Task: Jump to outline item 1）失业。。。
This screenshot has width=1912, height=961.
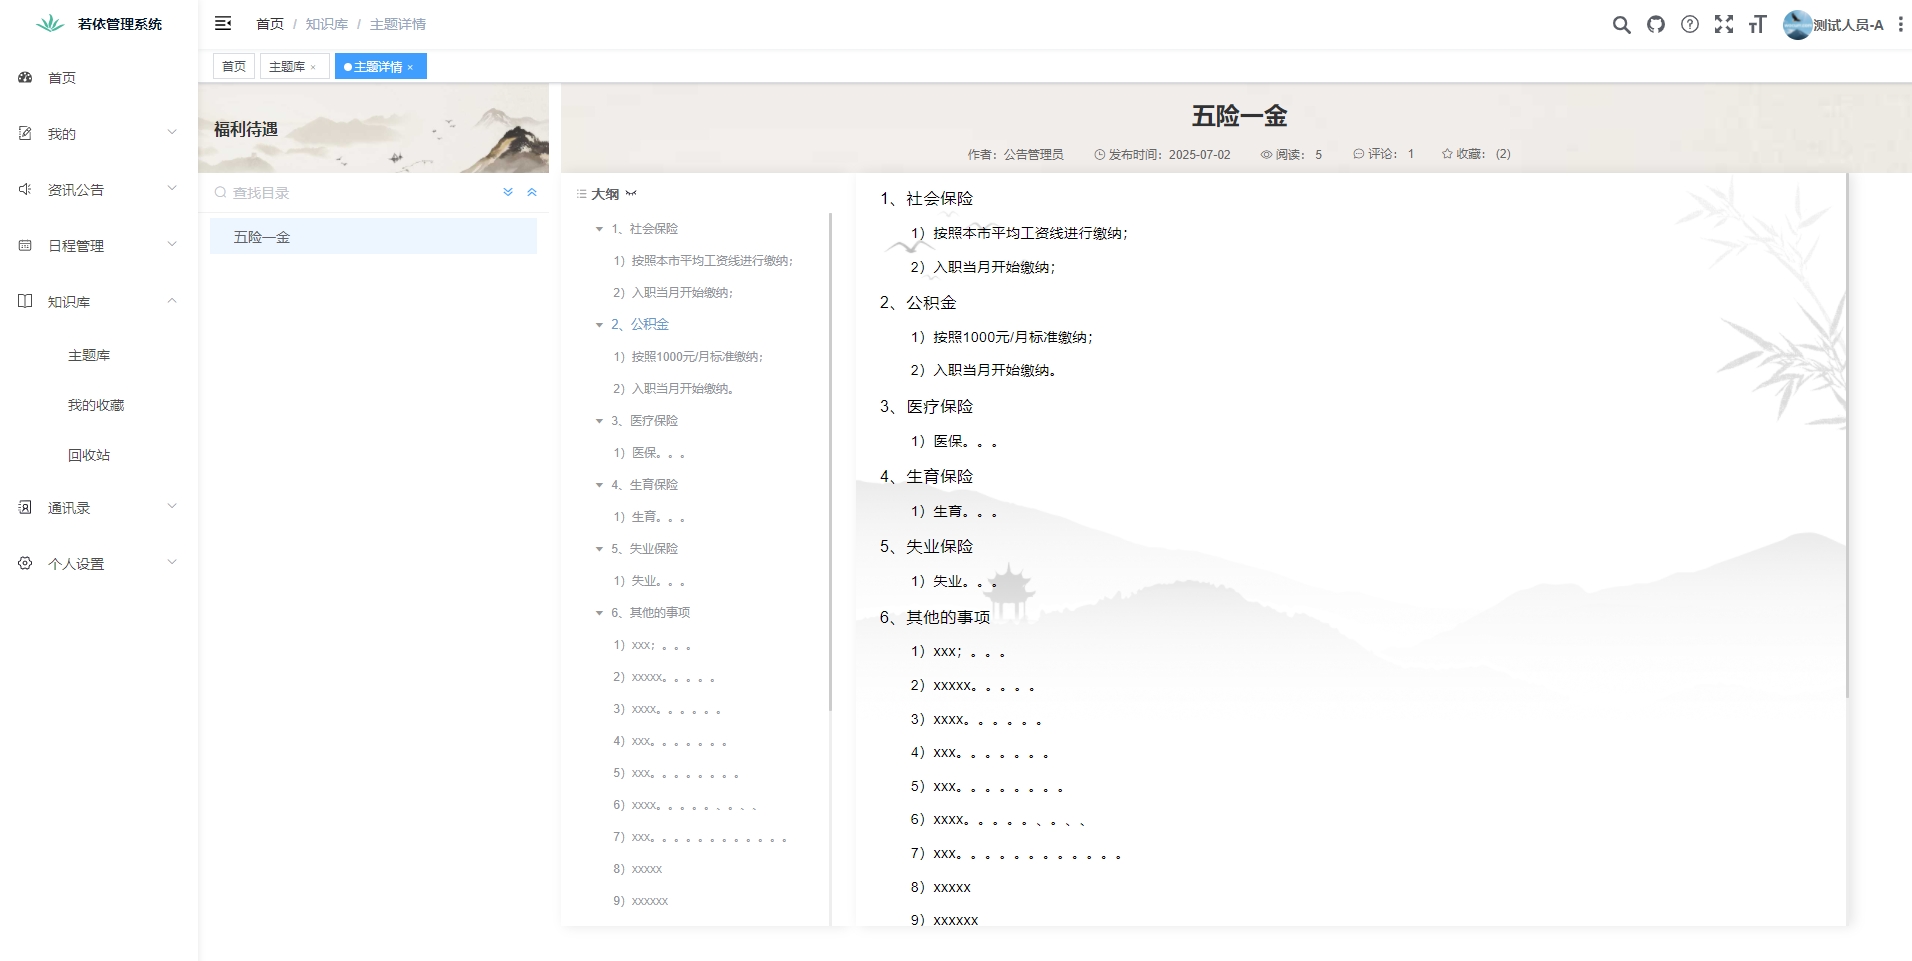Action: (649, 581)
